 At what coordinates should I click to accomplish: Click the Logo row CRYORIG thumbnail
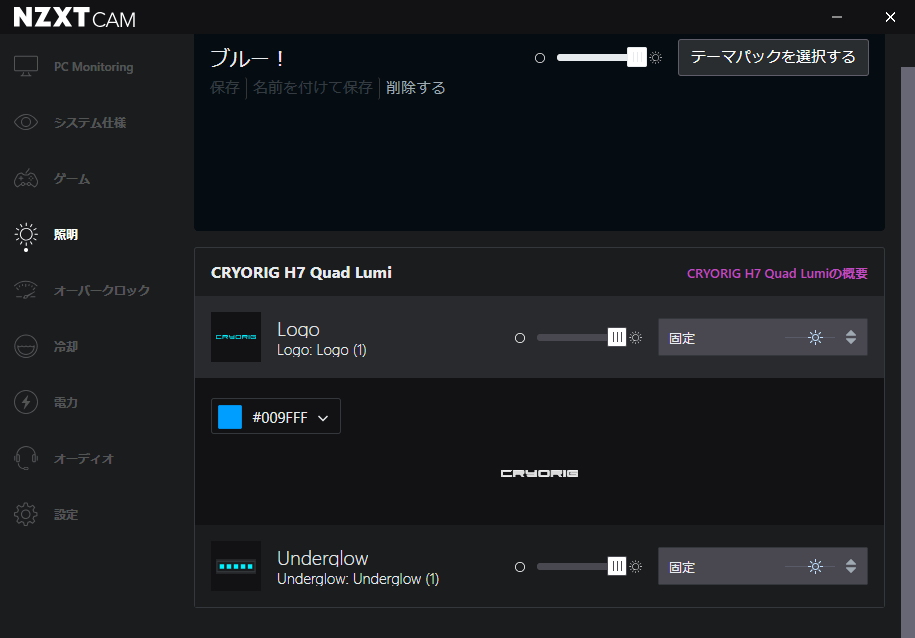pyautogui.click(x=236, y=337)
